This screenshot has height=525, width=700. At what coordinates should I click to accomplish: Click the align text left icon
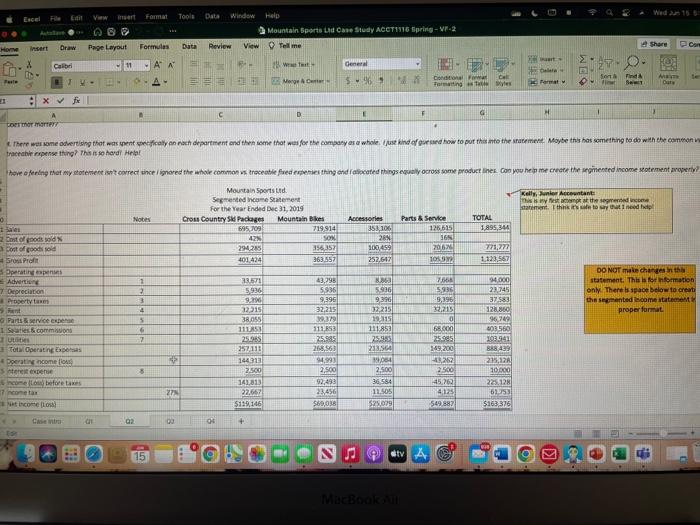pyautogui.click(x=194, y=82)
